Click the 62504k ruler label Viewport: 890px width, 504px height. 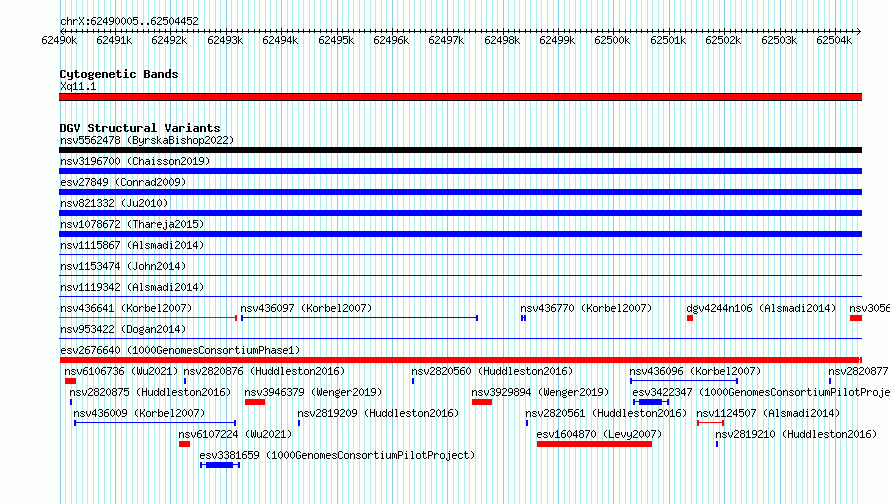[x=834, y=40]
